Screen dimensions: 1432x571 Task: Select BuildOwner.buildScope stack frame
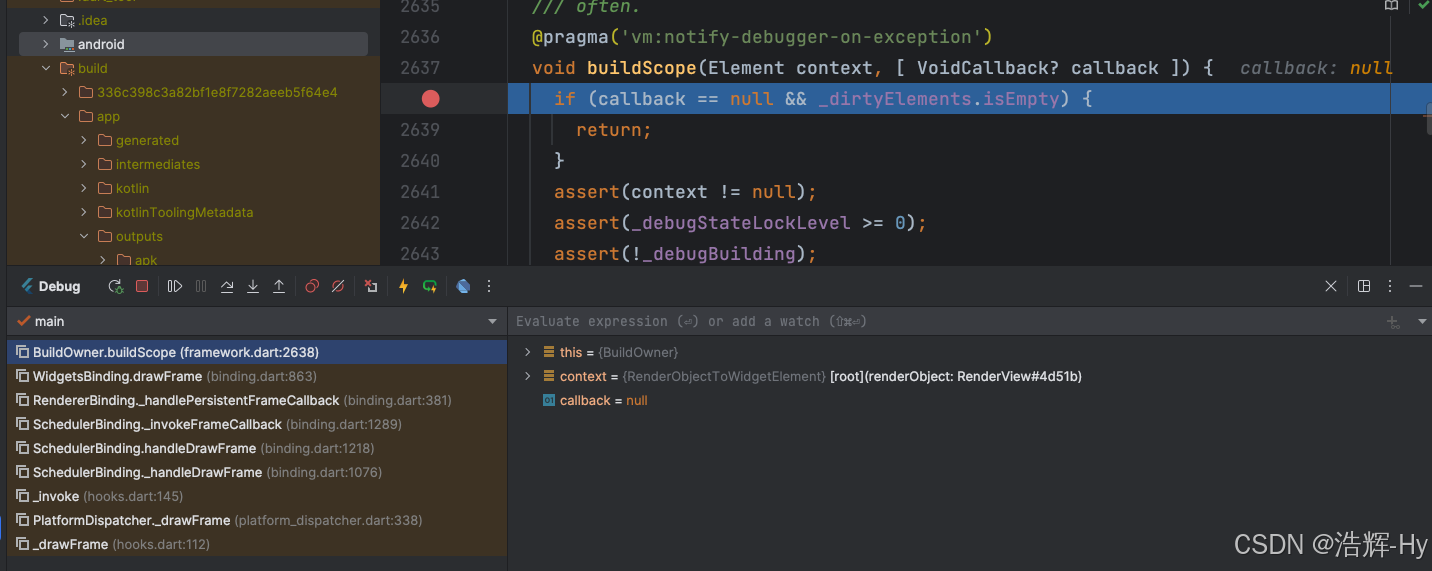[x=257, y=352]
